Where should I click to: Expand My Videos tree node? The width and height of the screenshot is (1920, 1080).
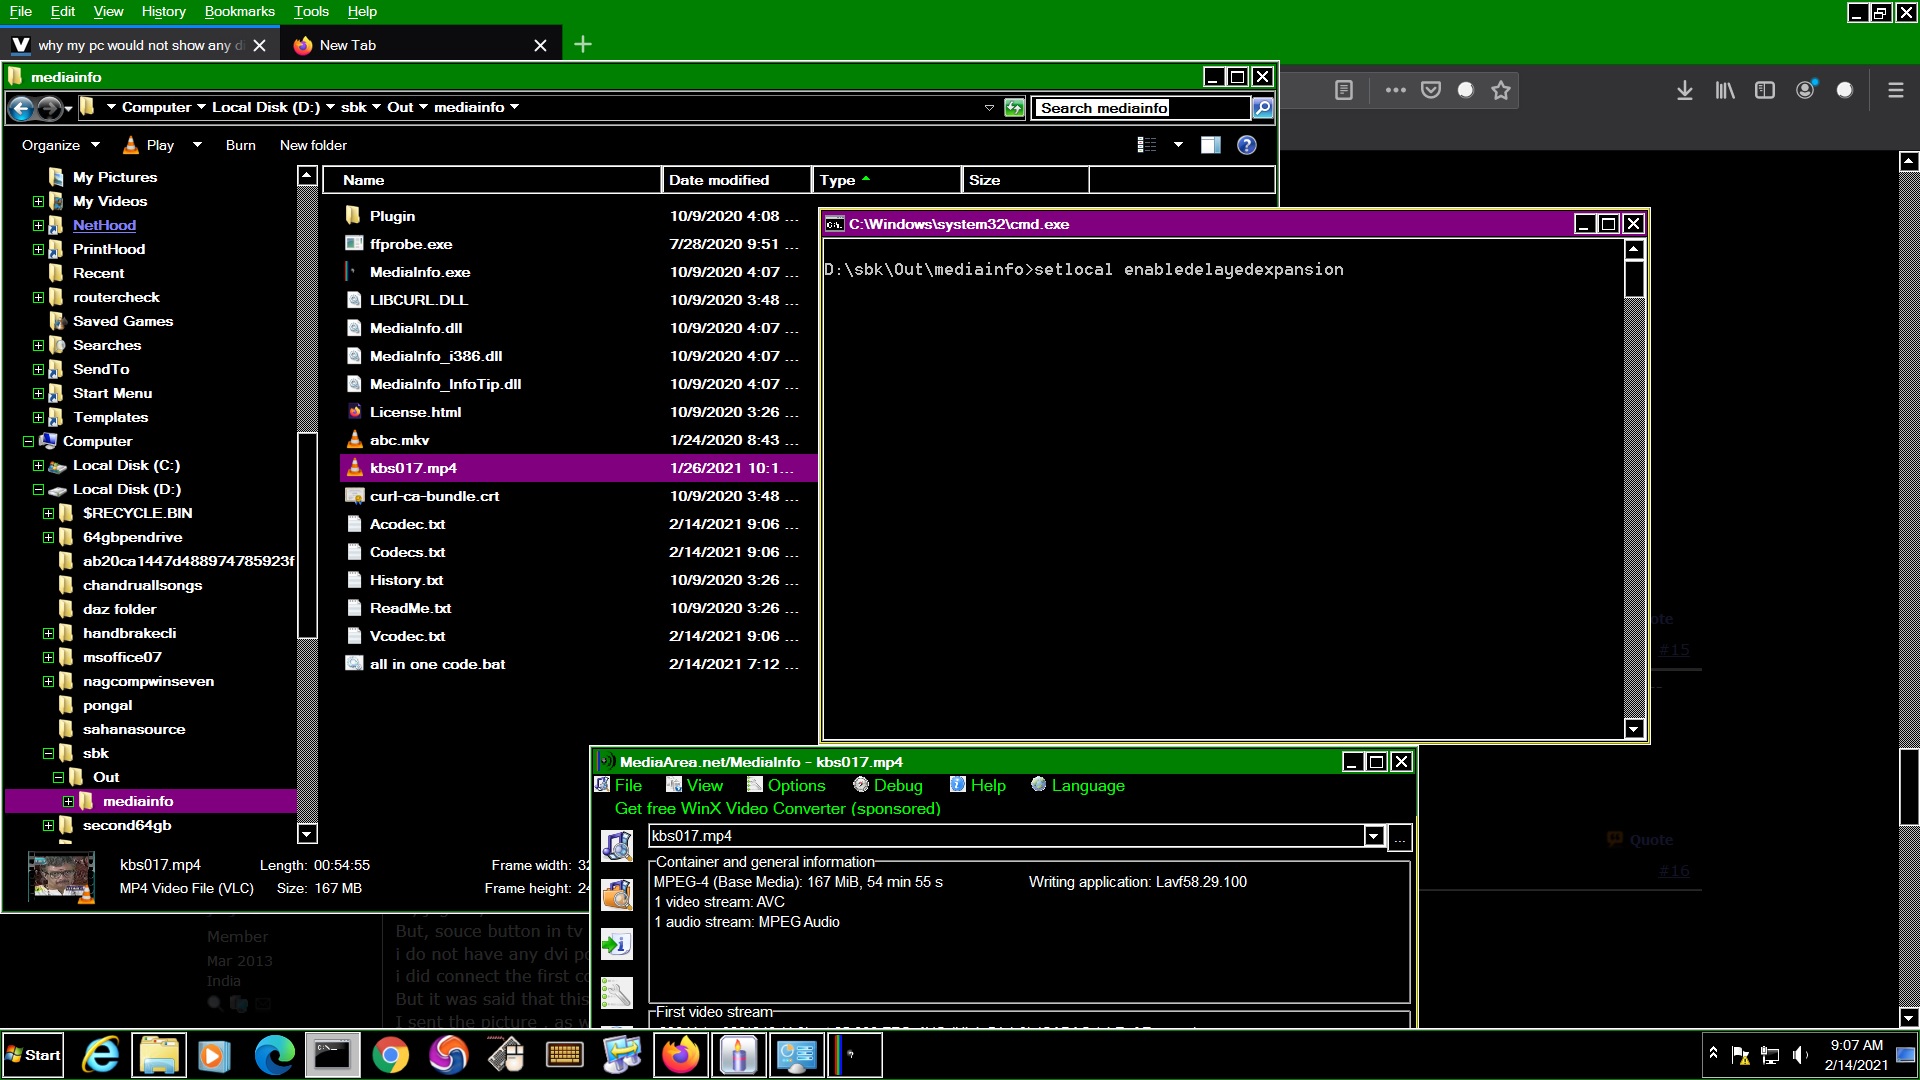click(38, 201)
